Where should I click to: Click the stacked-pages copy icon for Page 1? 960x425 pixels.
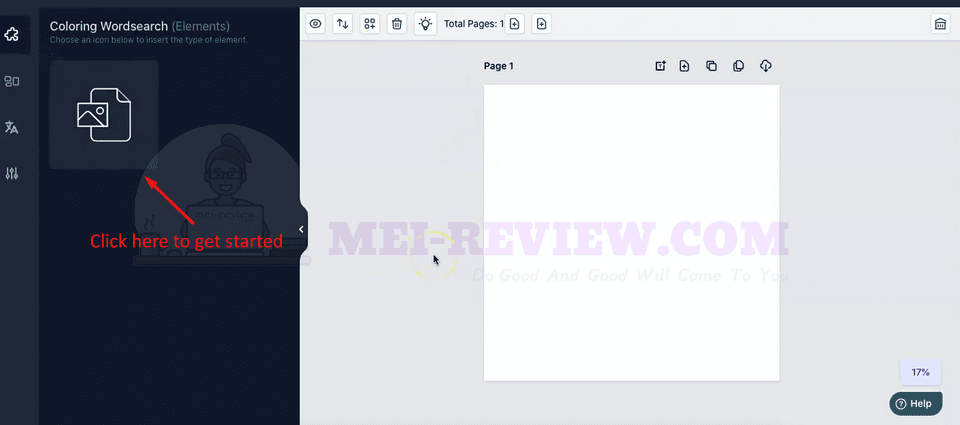point(738,66)
